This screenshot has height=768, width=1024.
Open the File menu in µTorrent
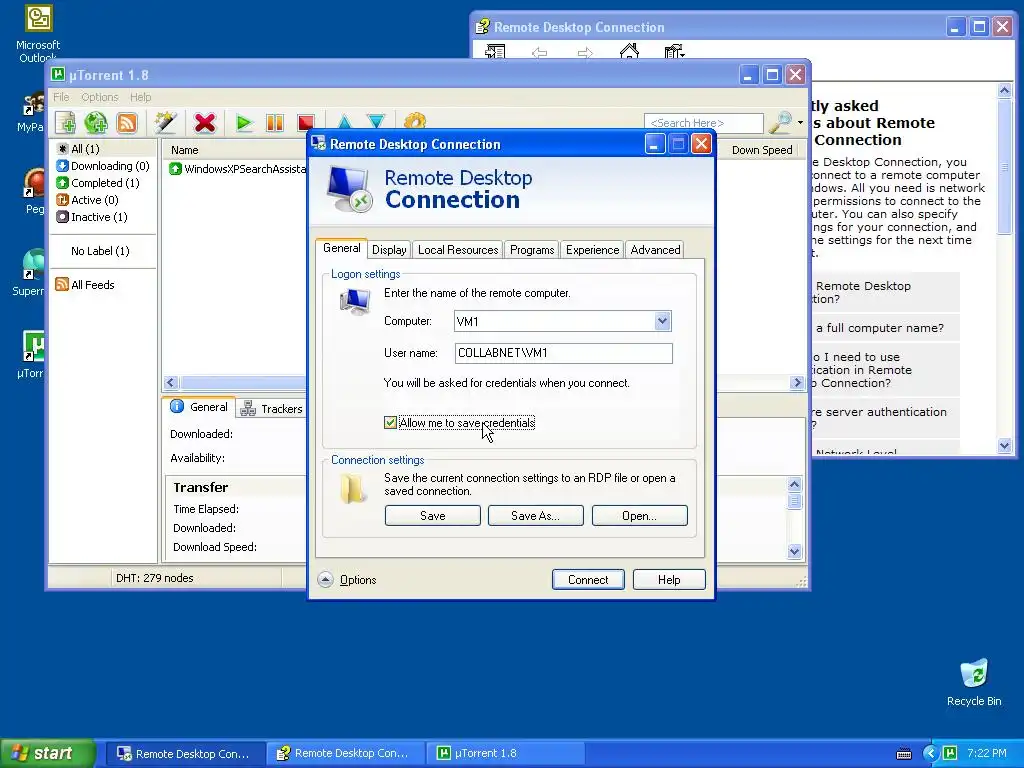(61, 97)
